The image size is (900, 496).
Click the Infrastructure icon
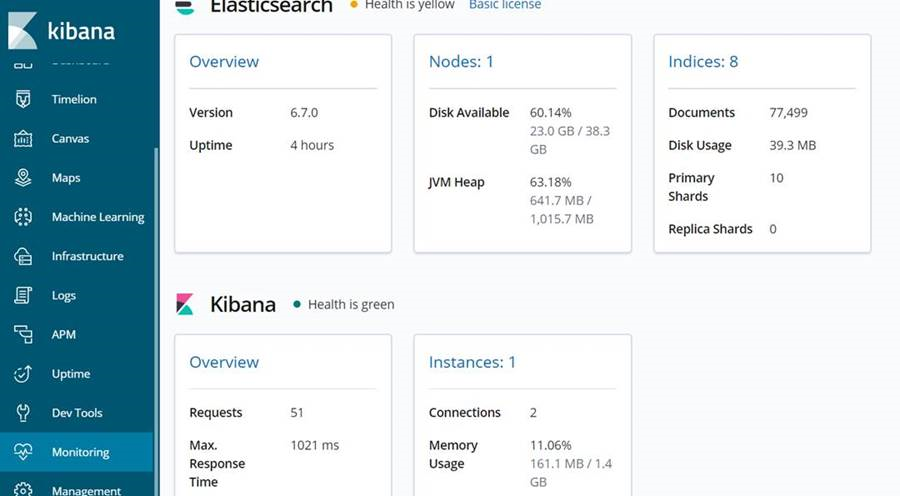(x=23, y=256)
